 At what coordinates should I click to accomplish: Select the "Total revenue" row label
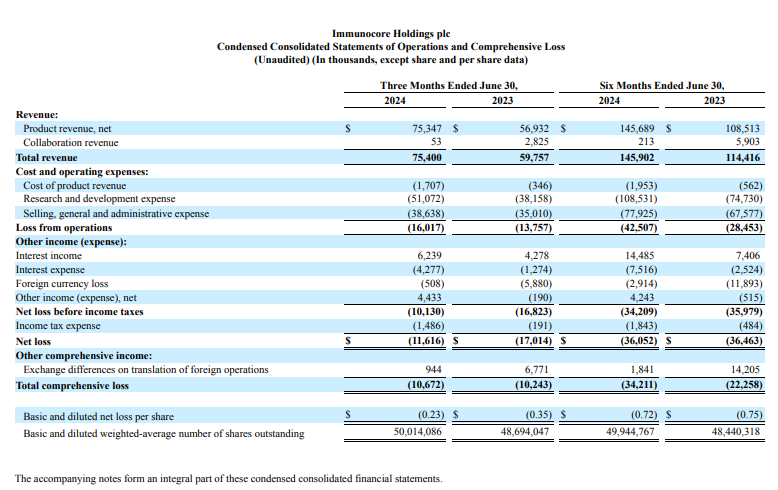[x=47, y=158]
